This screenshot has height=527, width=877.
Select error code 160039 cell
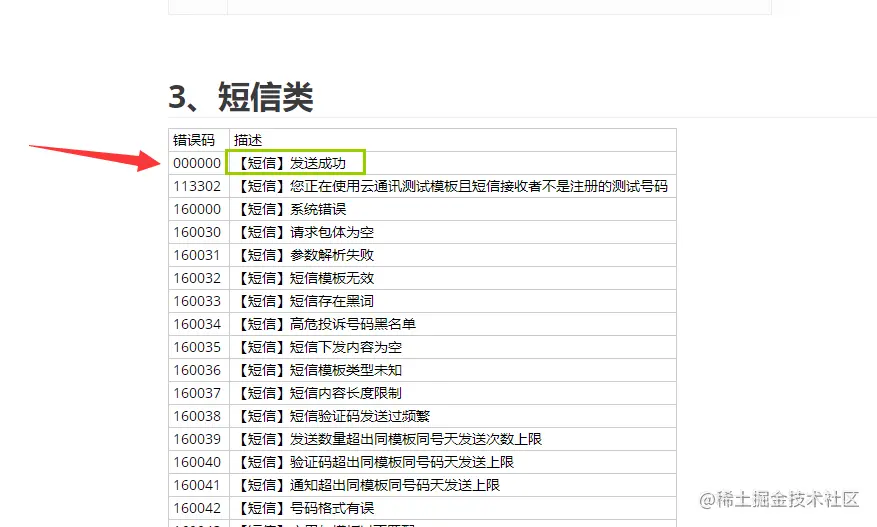pos(197,439)
